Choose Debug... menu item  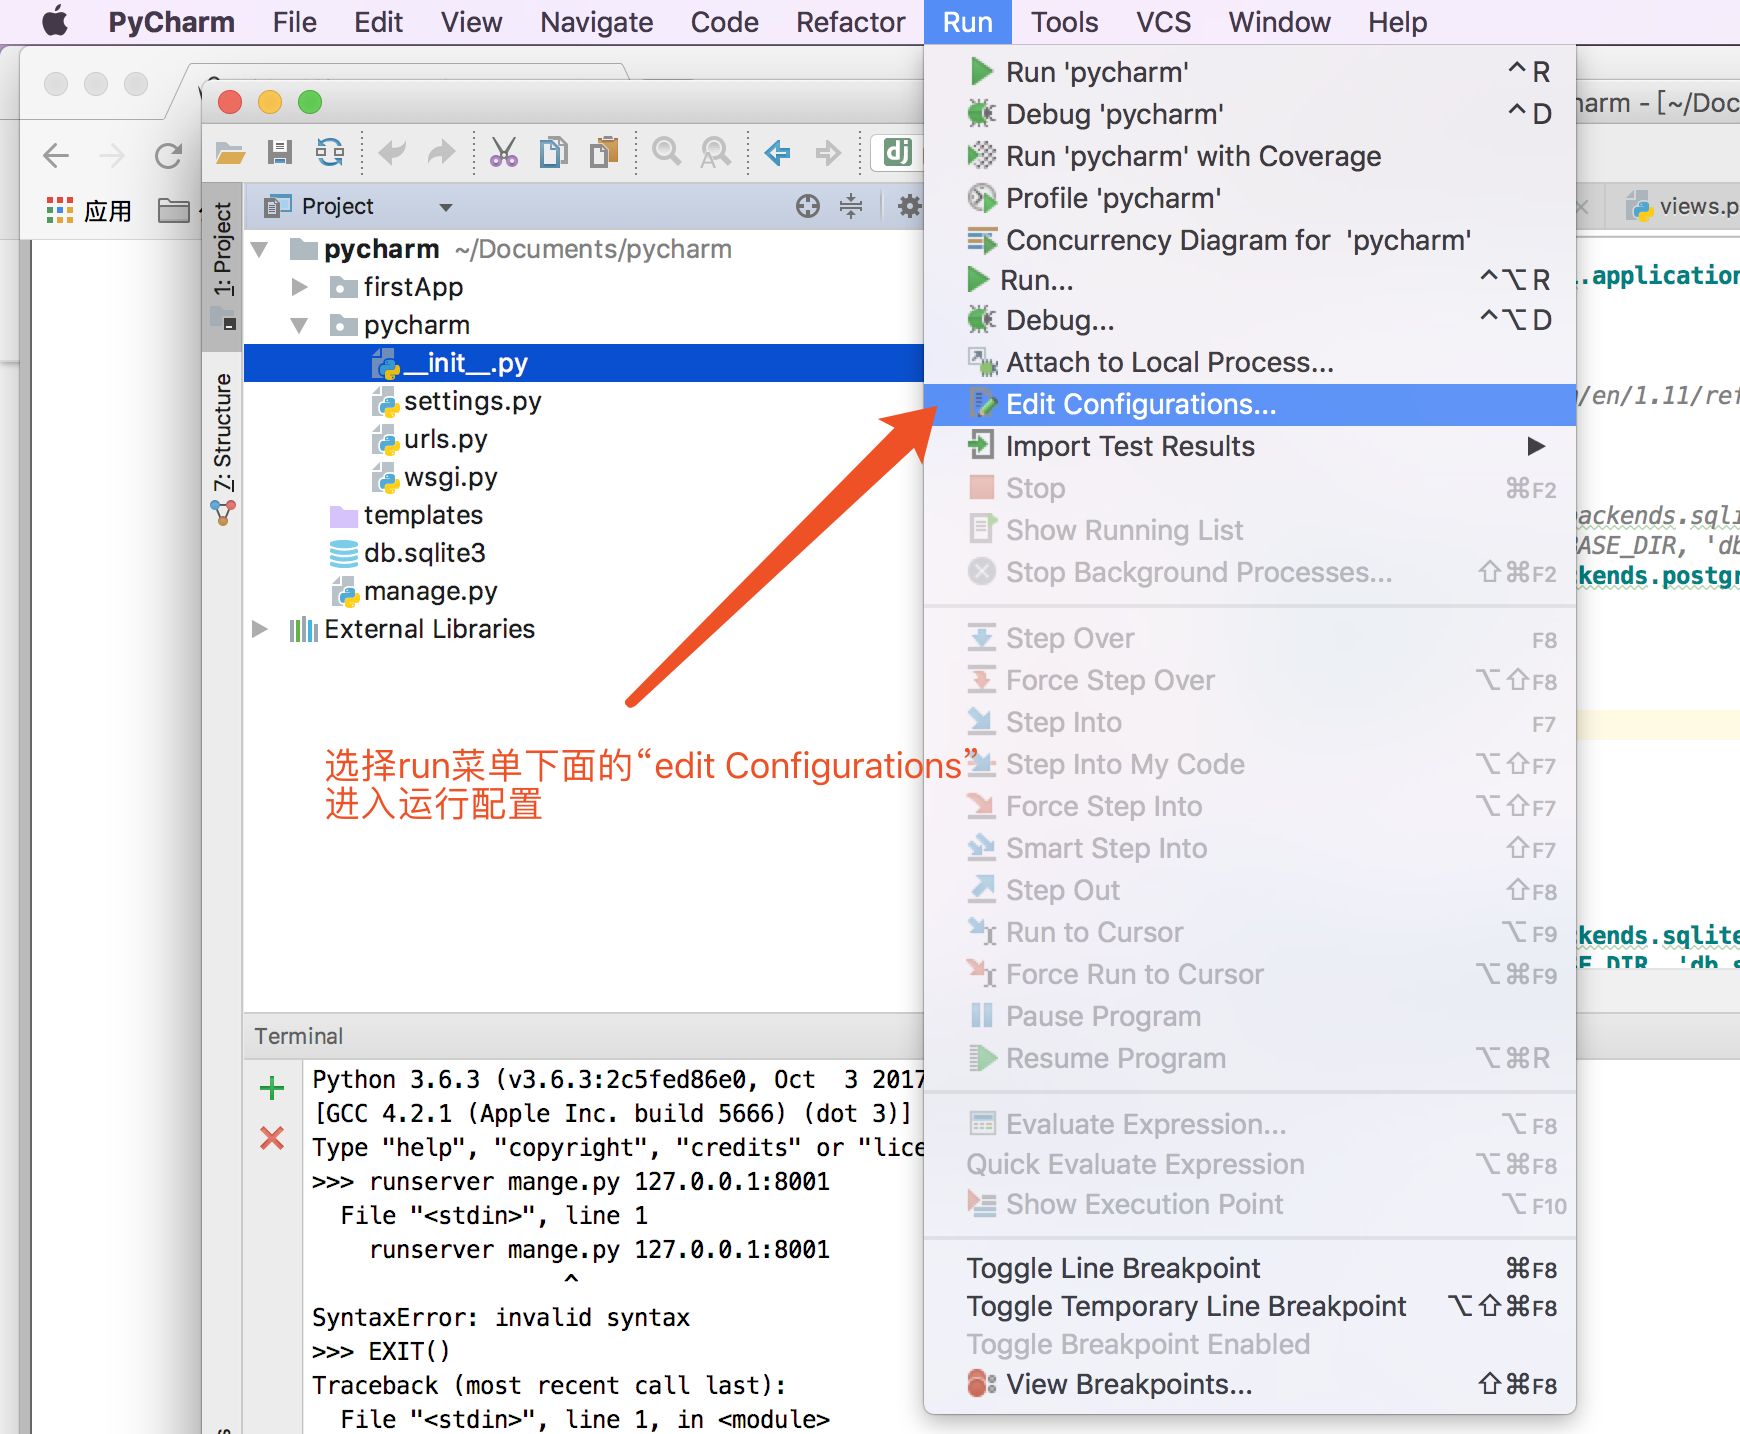click(x=1250, y=320)
